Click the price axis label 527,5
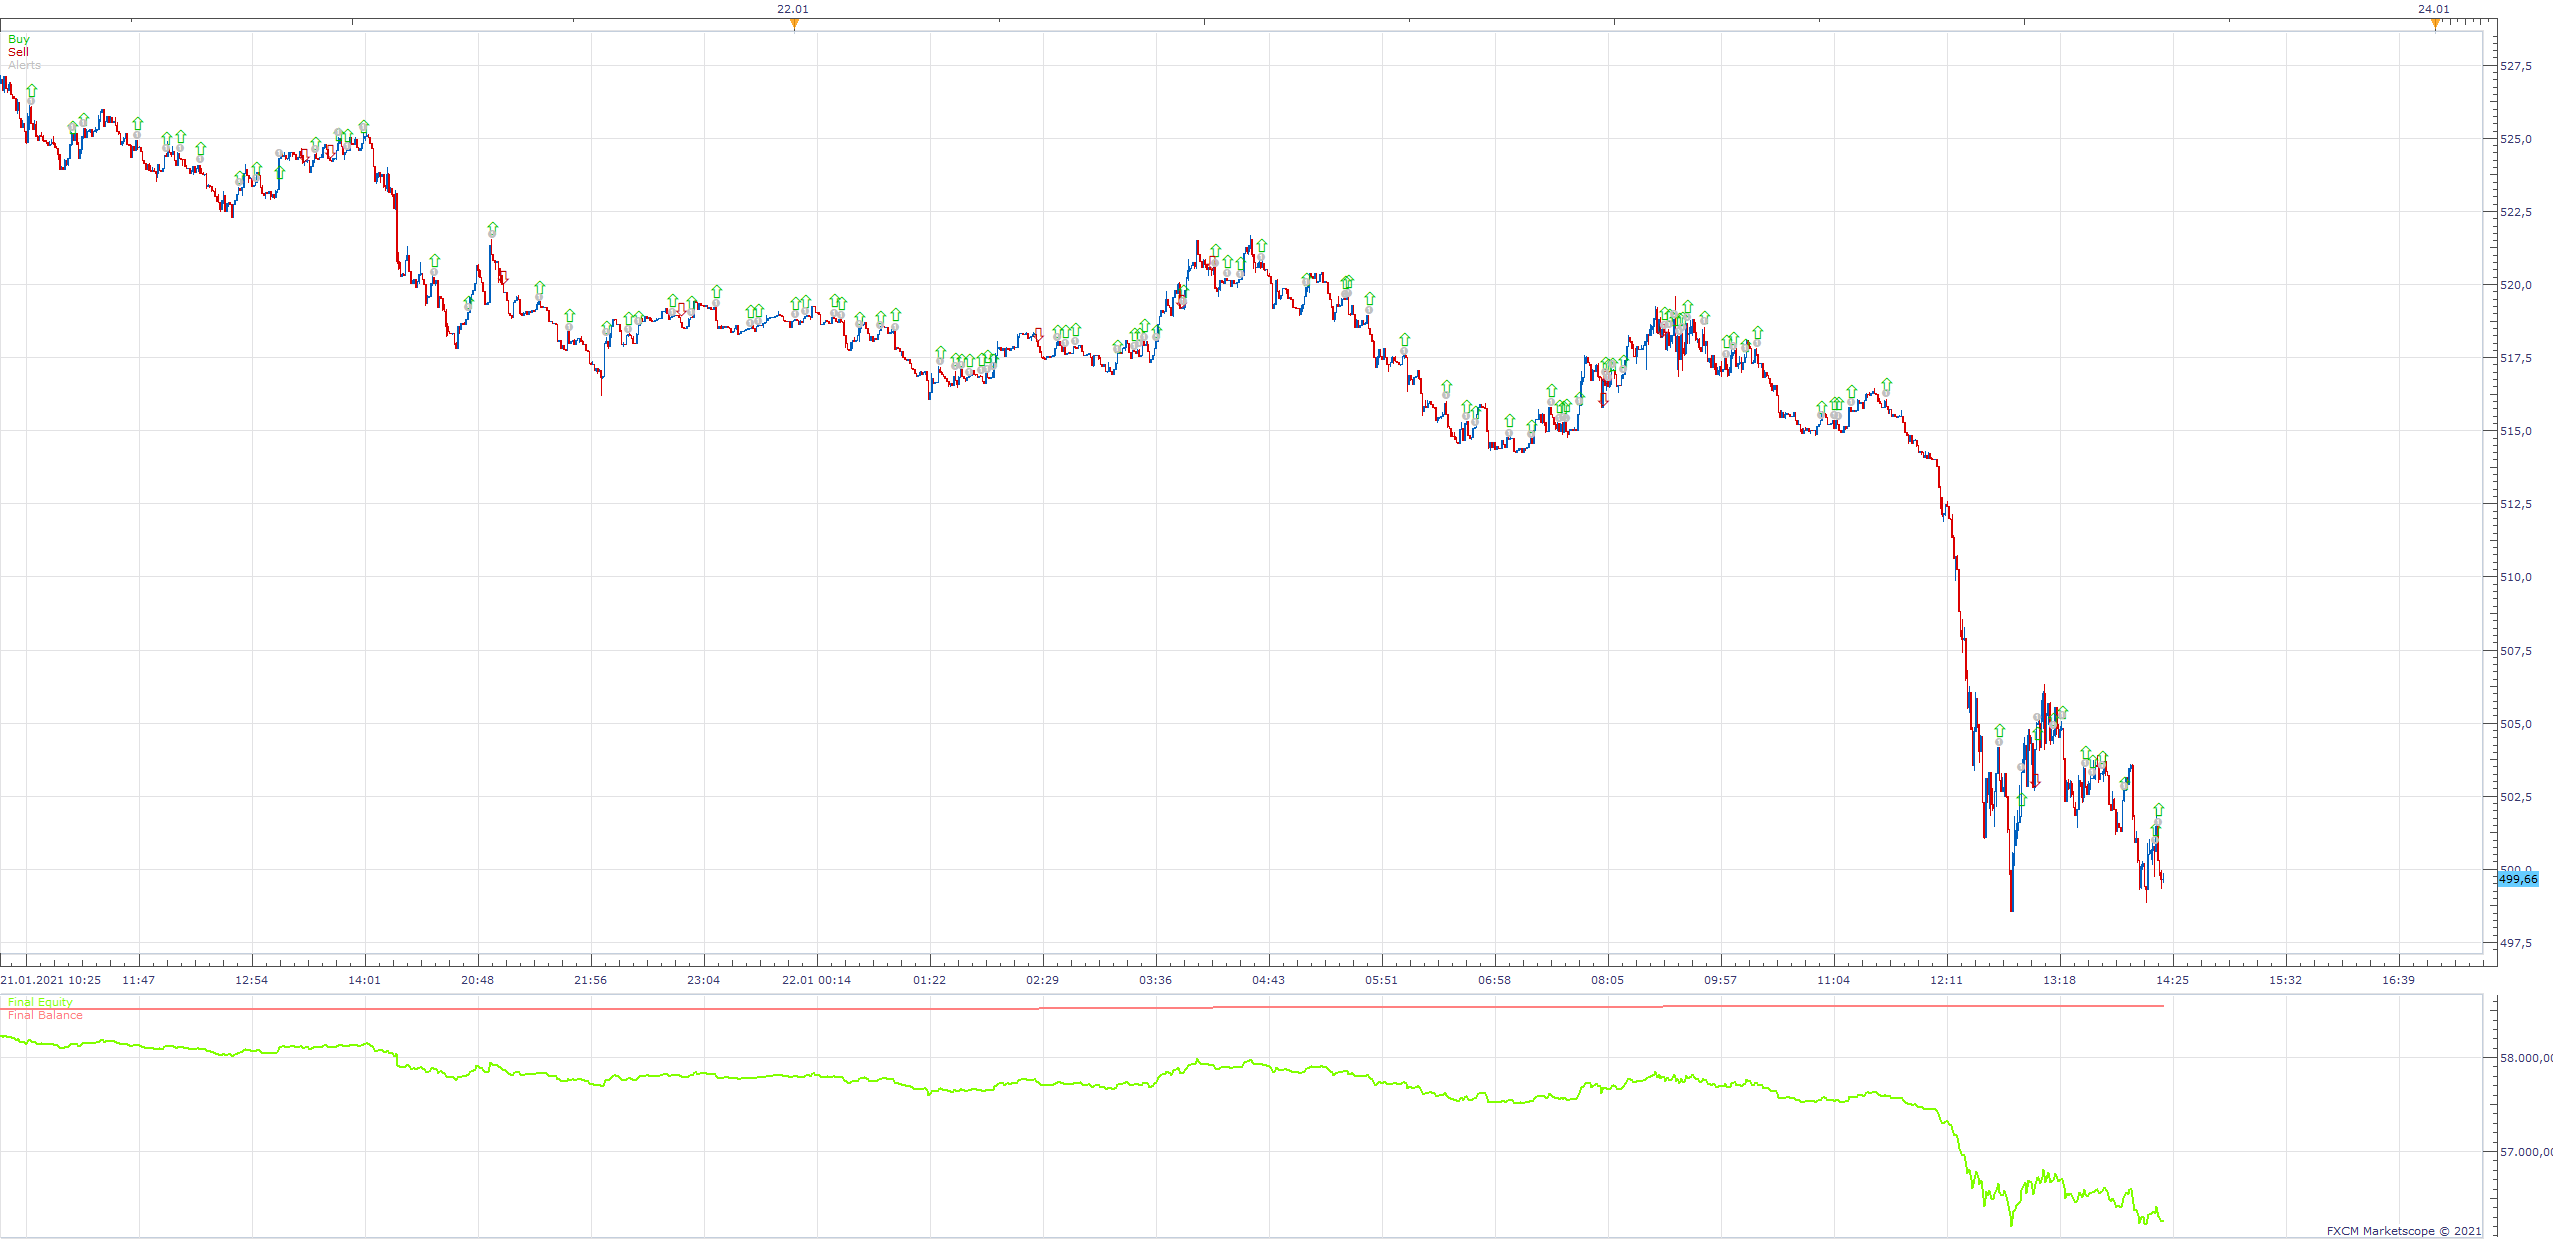The height and width of the screenshot is (1239, 2555). 2516,66
